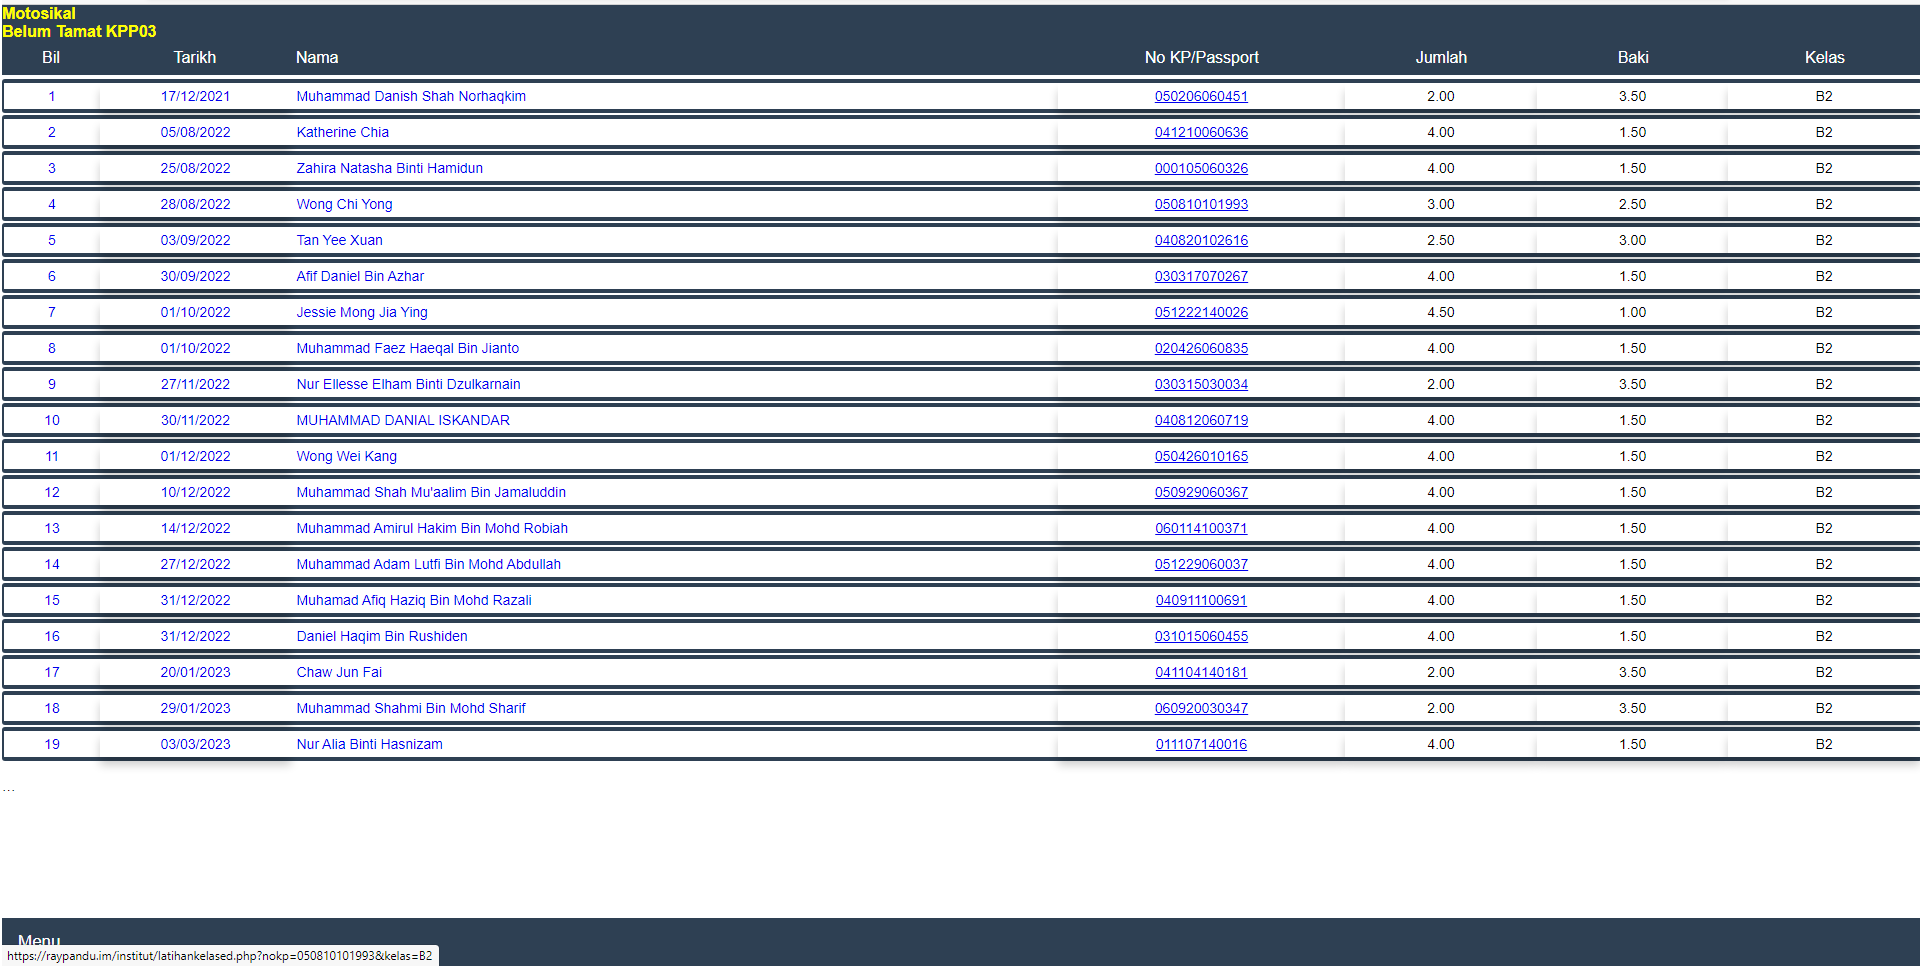1920x974 pixels.
Task: Click passport link 041210060636
Action: click(x=1201, y=133)
